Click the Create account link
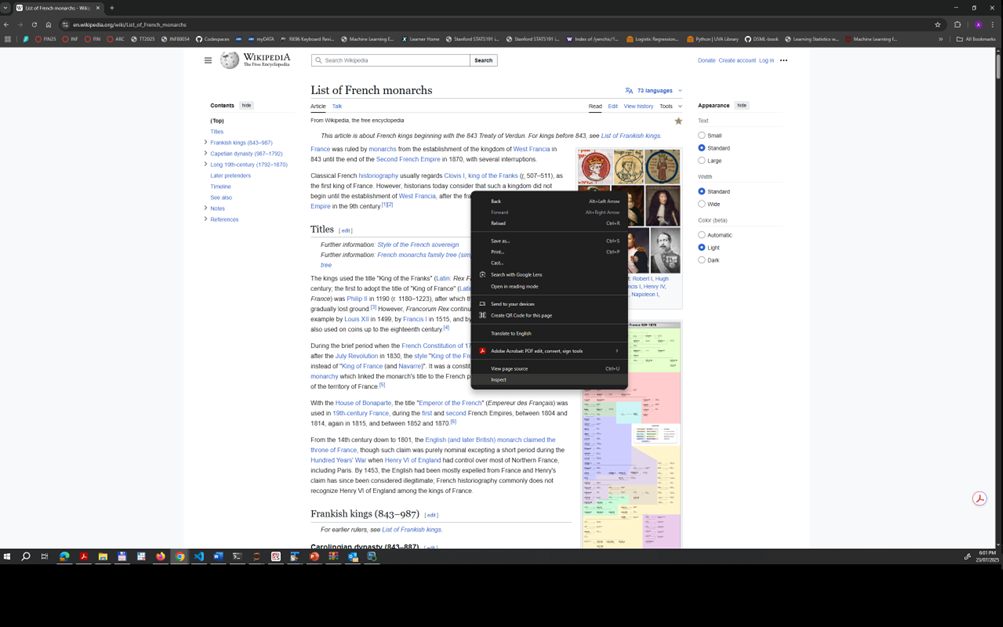 click(737, 60)
